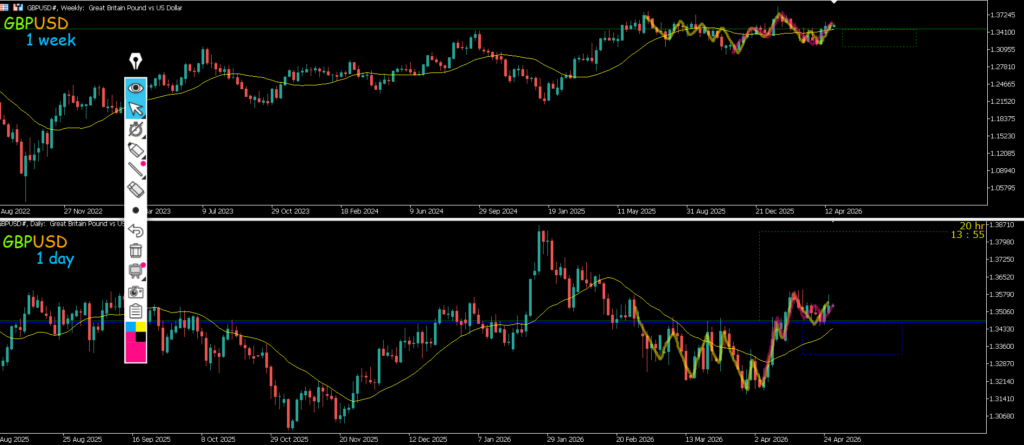Pick the blue color swatch
Image resolution: width=1024 pixels, height=445 pixels.
(x=130, y=327)
